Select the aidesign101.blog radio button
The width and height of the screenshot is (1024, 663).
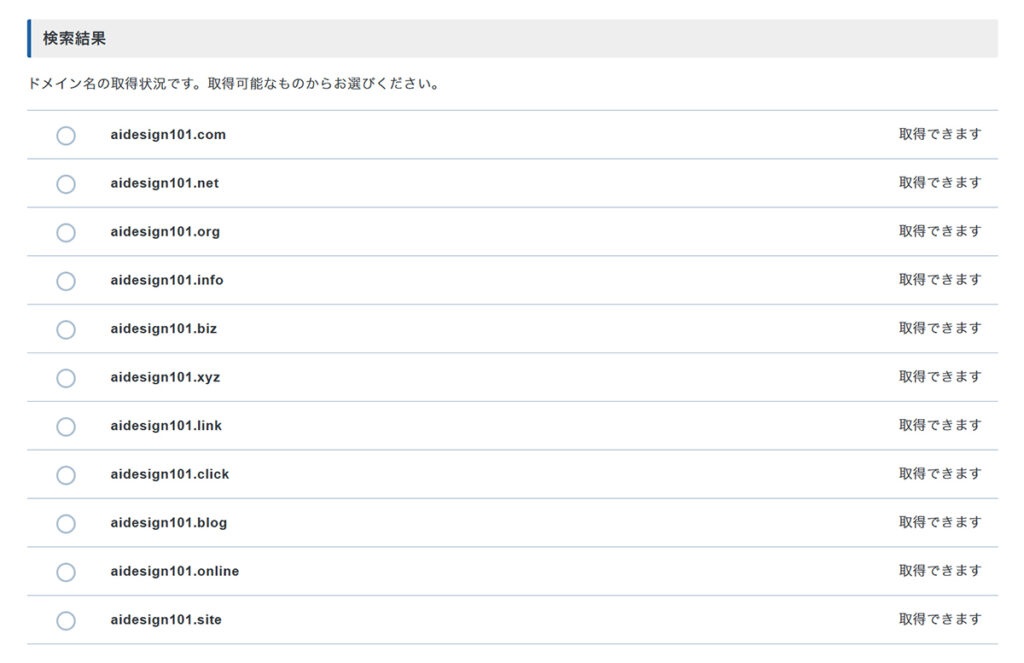[x=66, y=523]
